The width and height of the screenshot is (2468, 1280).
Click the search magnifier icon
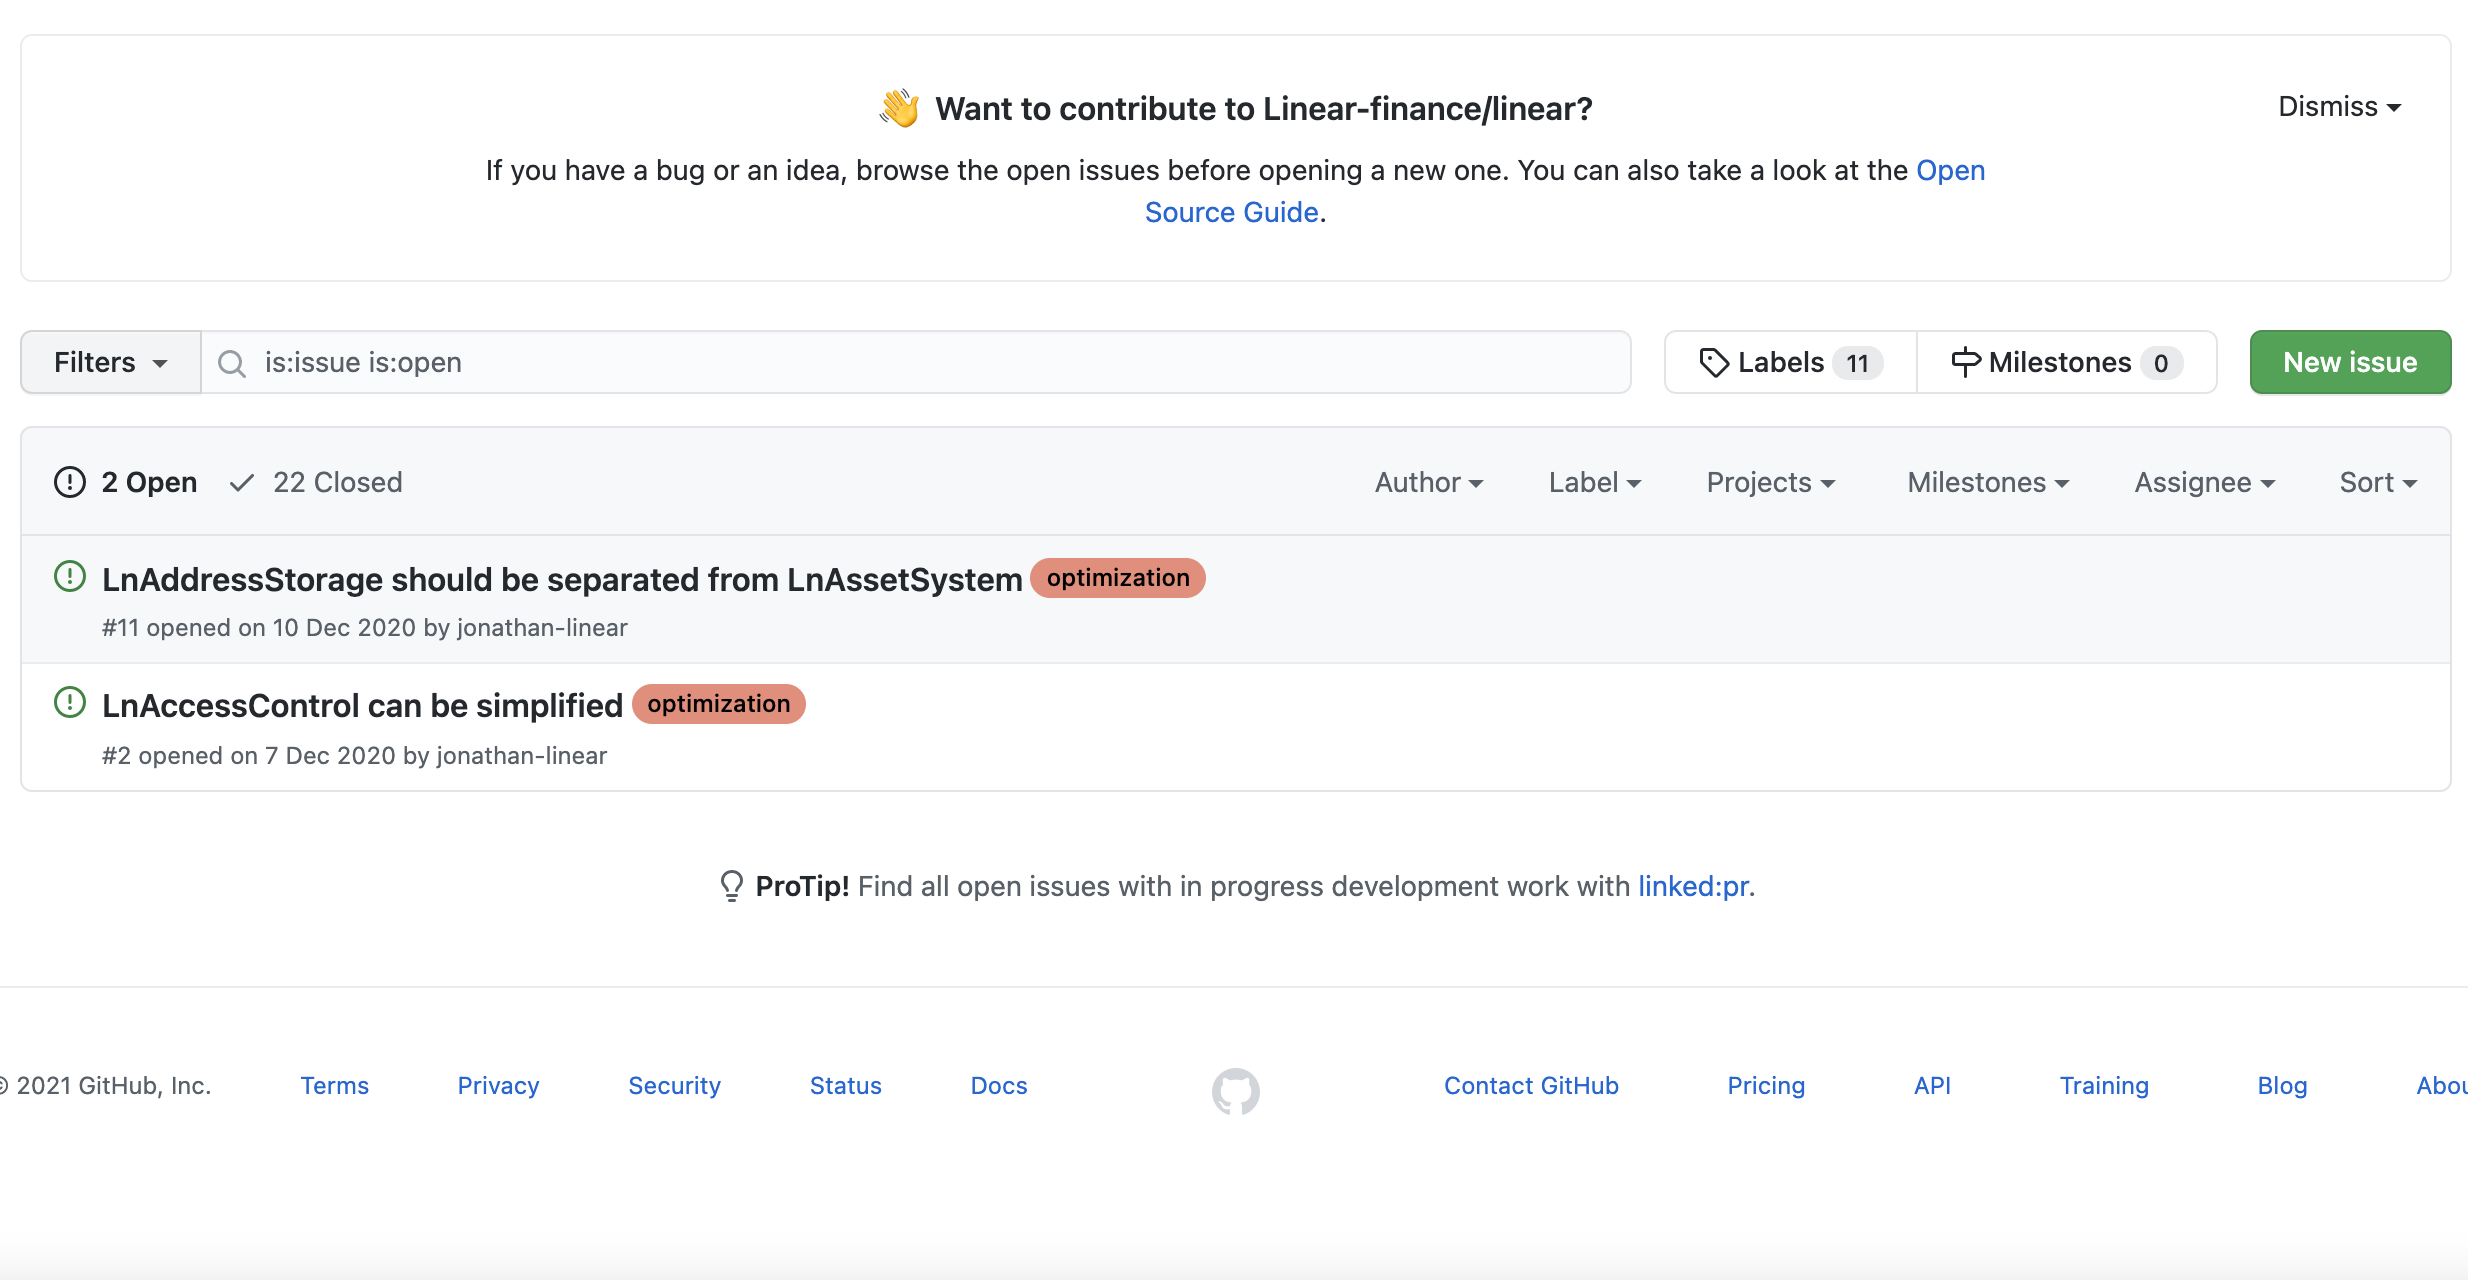tap(232, 363)
